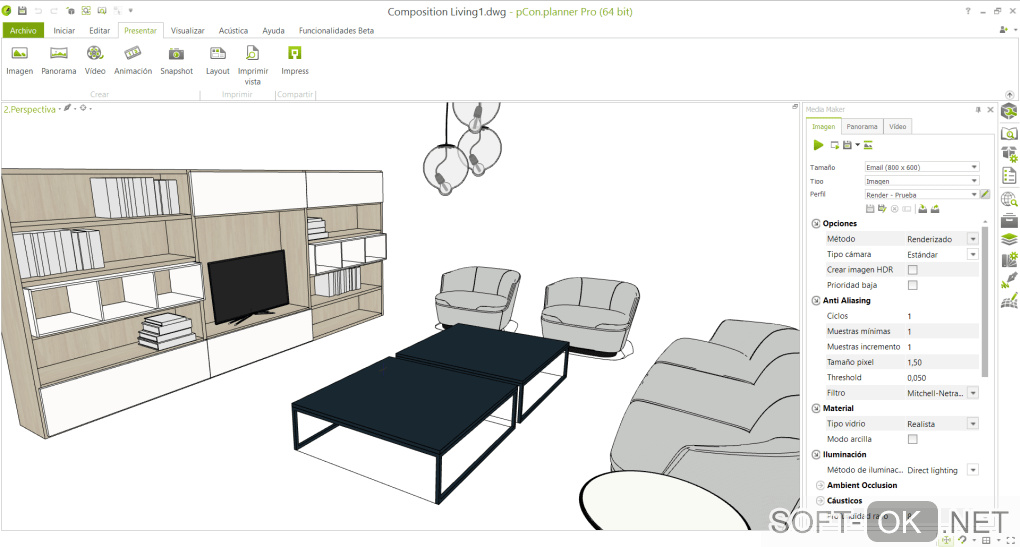The image size is (1020, 547).
Task: Open the Tamaño dropdown
Action: (921, 167)
